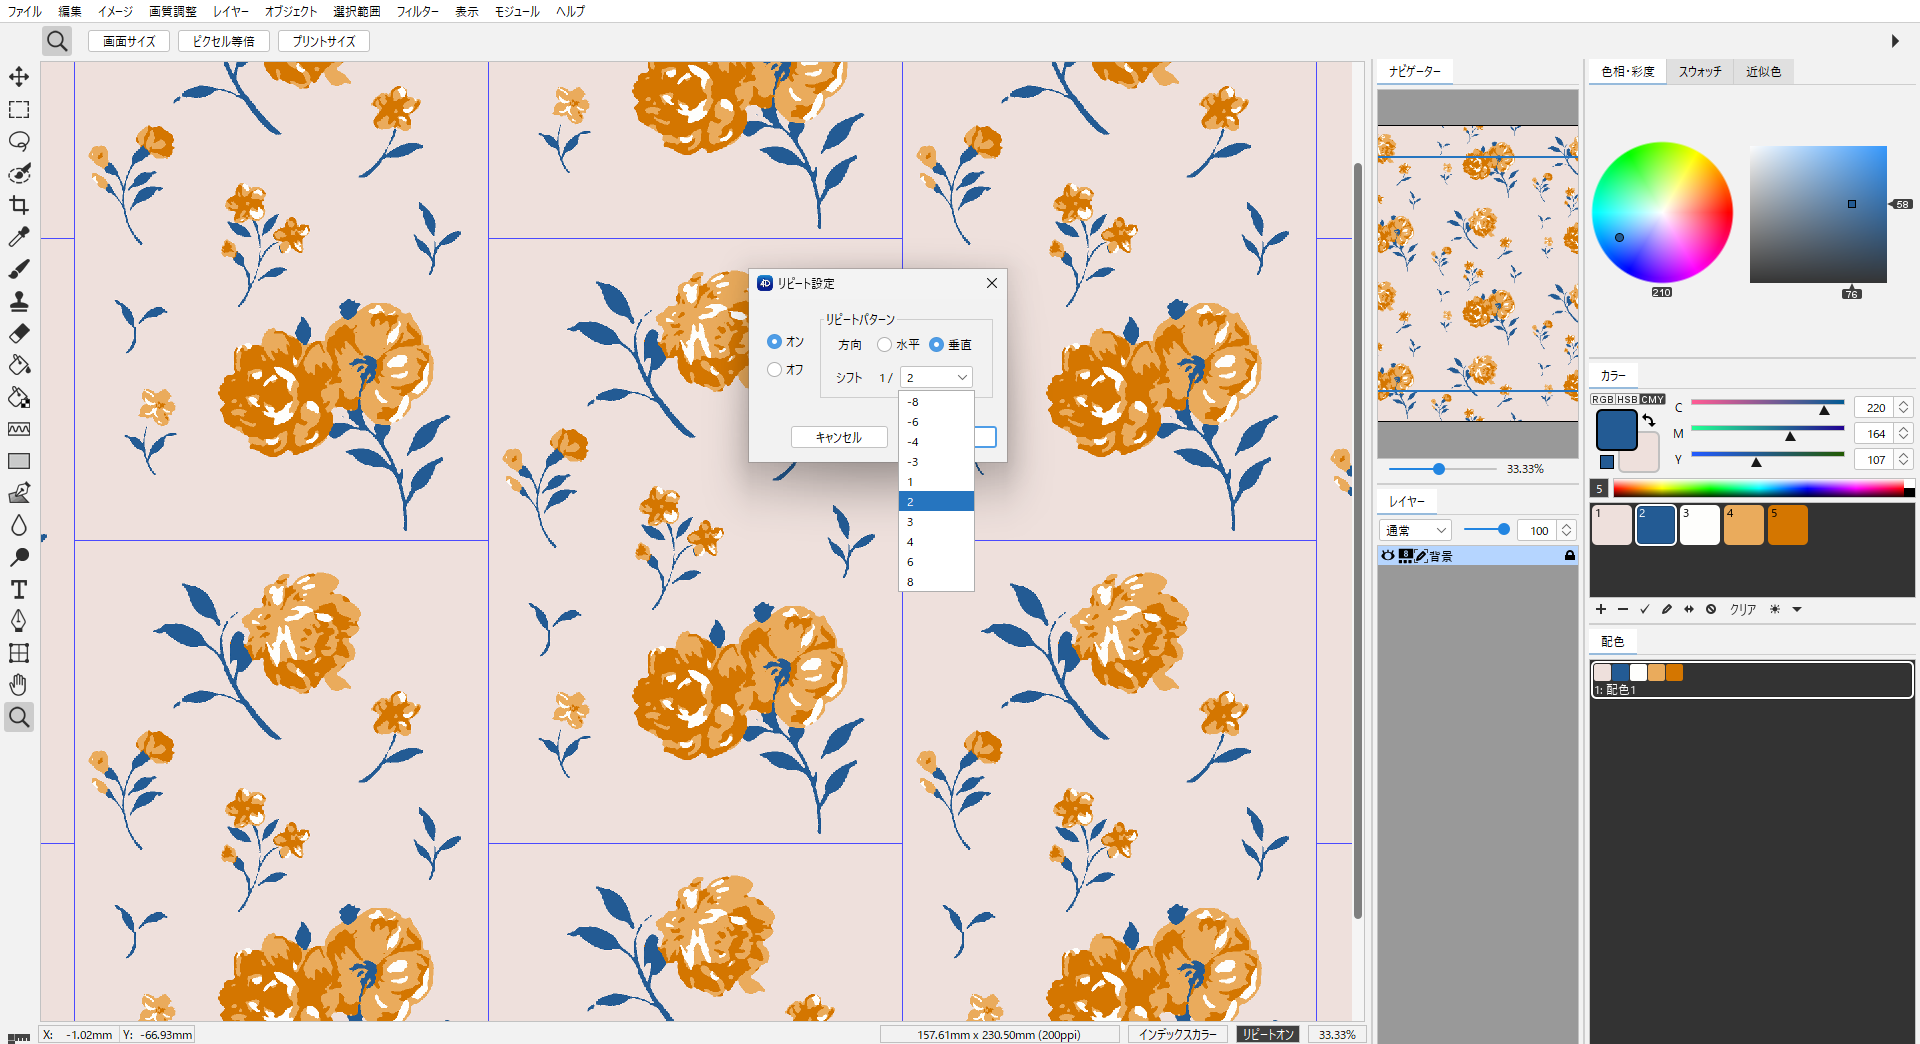Switch color mode to RGB
Screen dimensions: 1920x1044
coord(1603,399)
